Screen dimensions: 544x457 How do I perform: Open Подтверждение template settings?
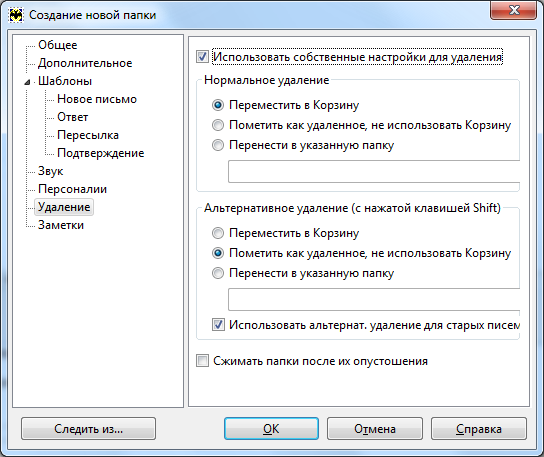coord(101,153)
